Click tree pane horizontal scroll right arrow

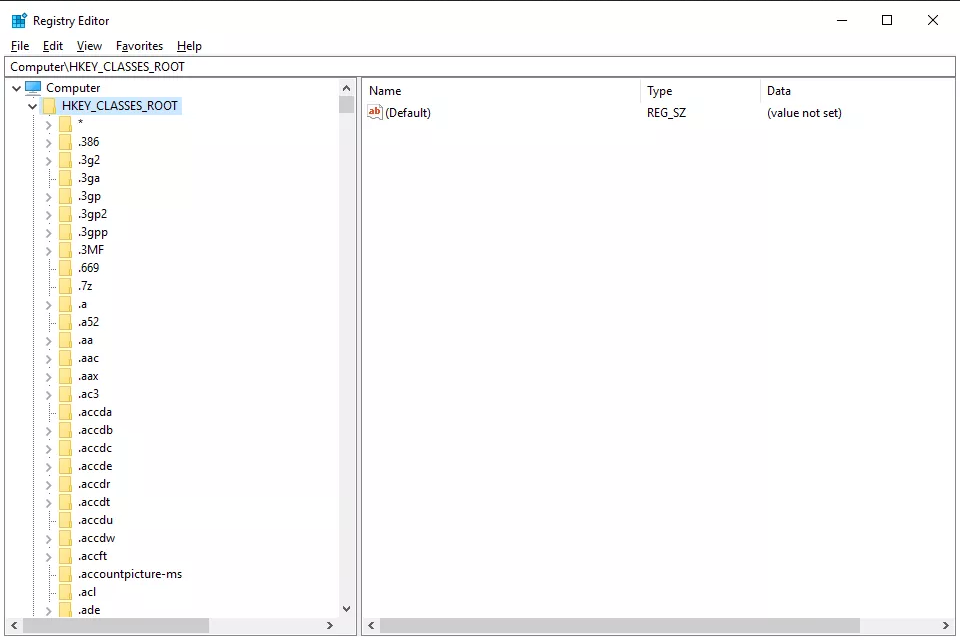[x=330, y=625]
